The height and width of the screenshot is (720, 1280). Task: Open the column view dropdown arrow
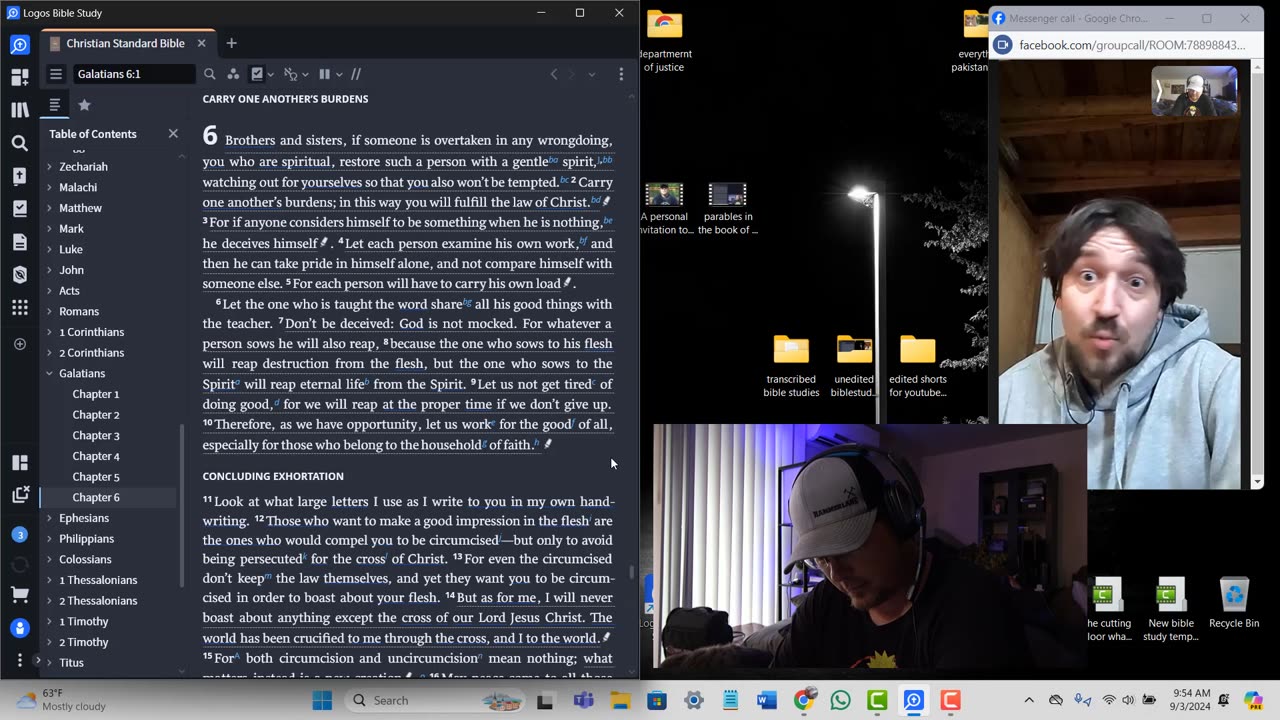[x=339, y=74]
